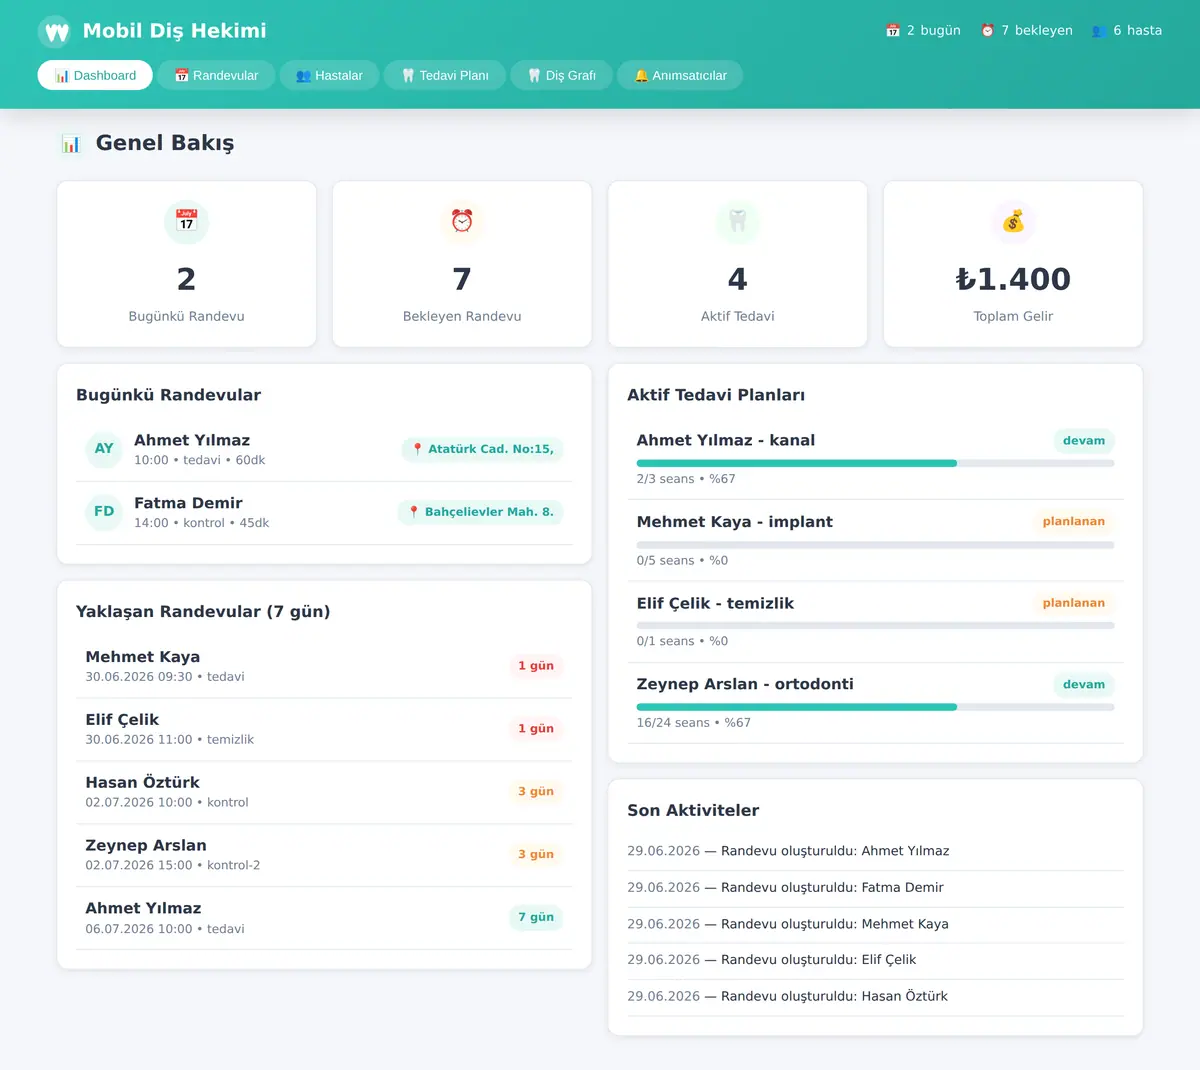The width and height of the screenshot is (1200, 1070).
Task: Click the Elif Çelik temizlik progress bar
Action: [875, 626]
